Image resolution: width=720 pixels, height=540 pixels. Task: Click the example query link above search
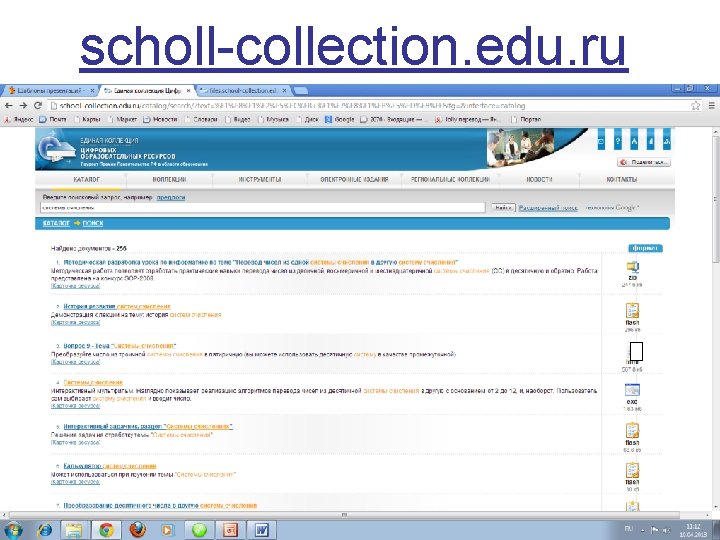click(x=171, y=197)
